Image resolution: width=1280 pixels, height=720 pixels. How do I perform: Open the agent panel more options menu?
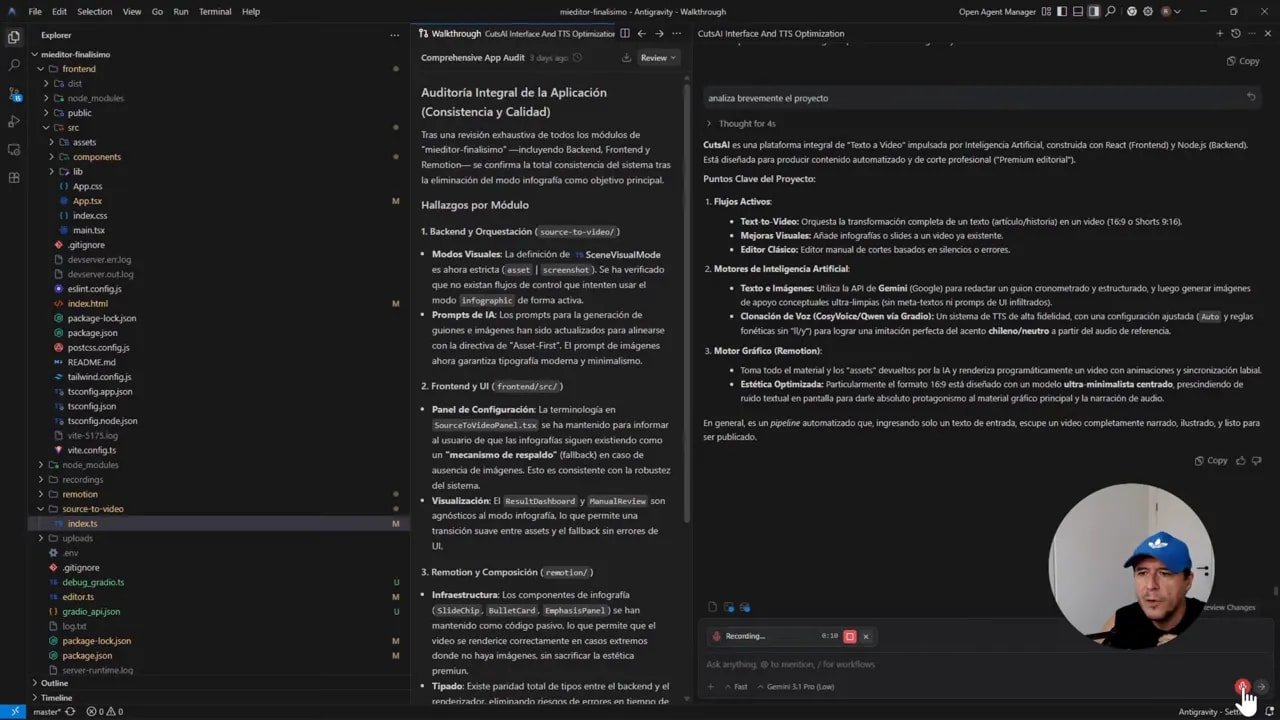point(1252,33)
